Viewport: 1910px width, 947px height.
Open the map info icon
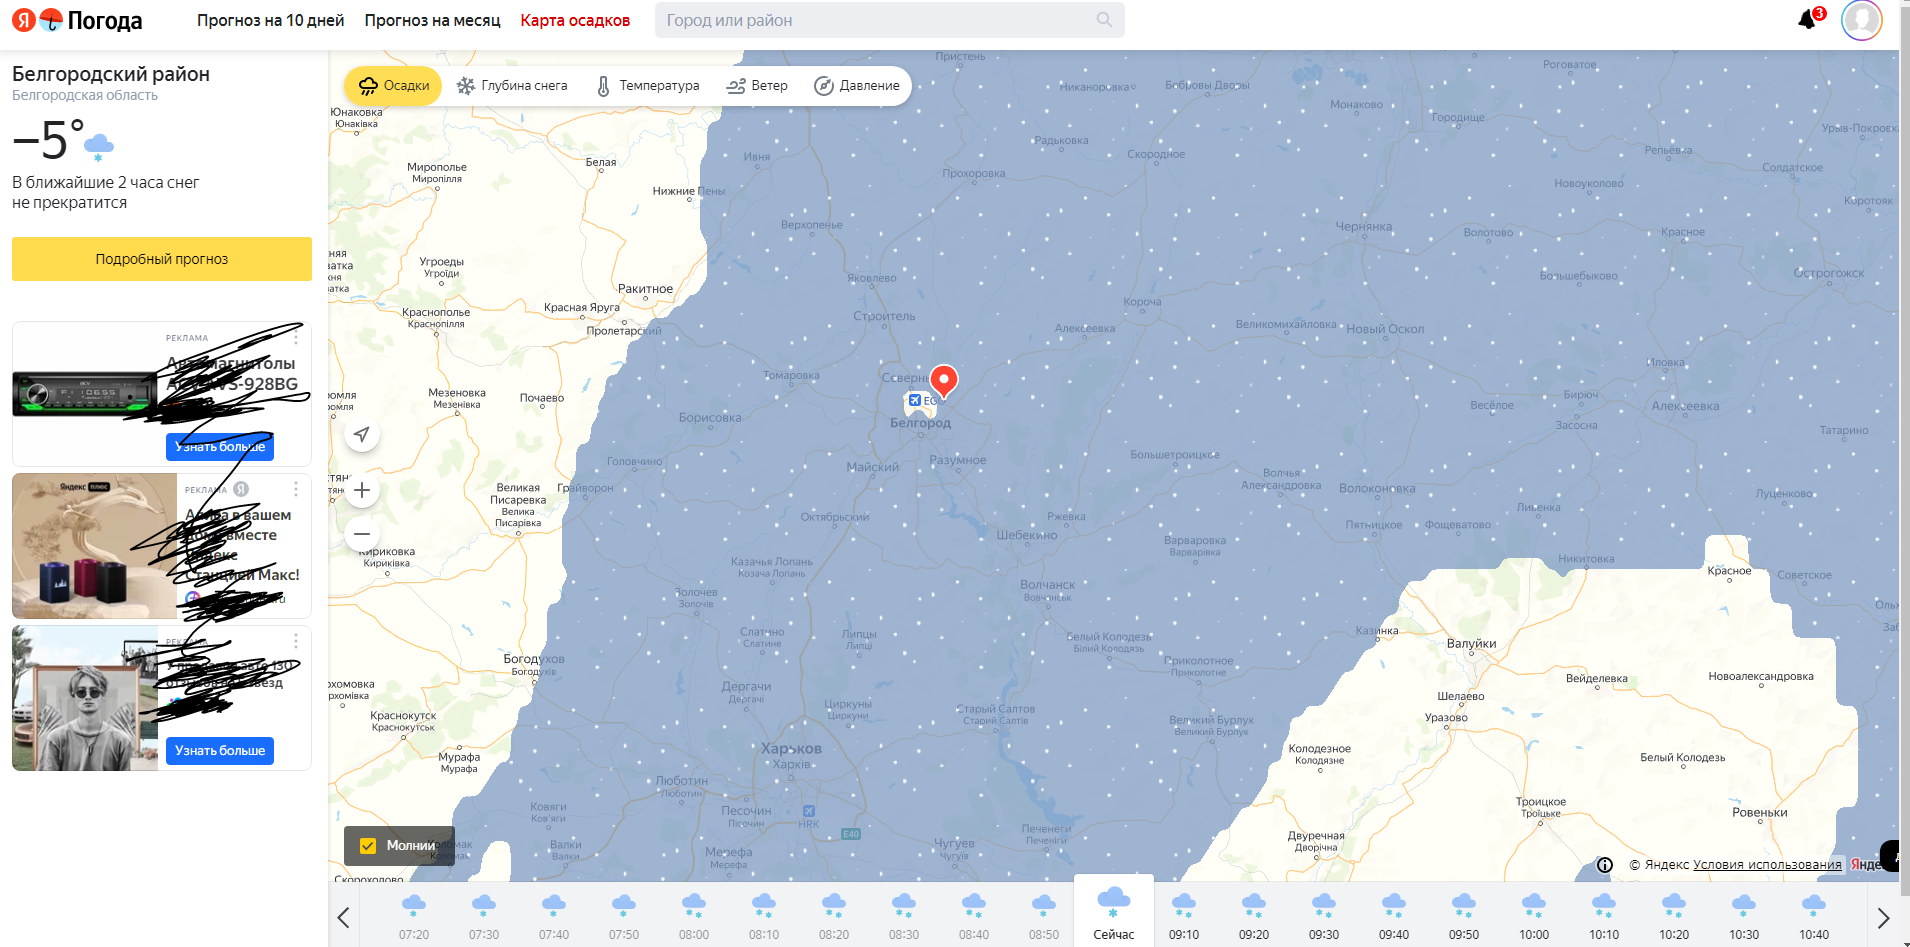(x=1605, y=865)
